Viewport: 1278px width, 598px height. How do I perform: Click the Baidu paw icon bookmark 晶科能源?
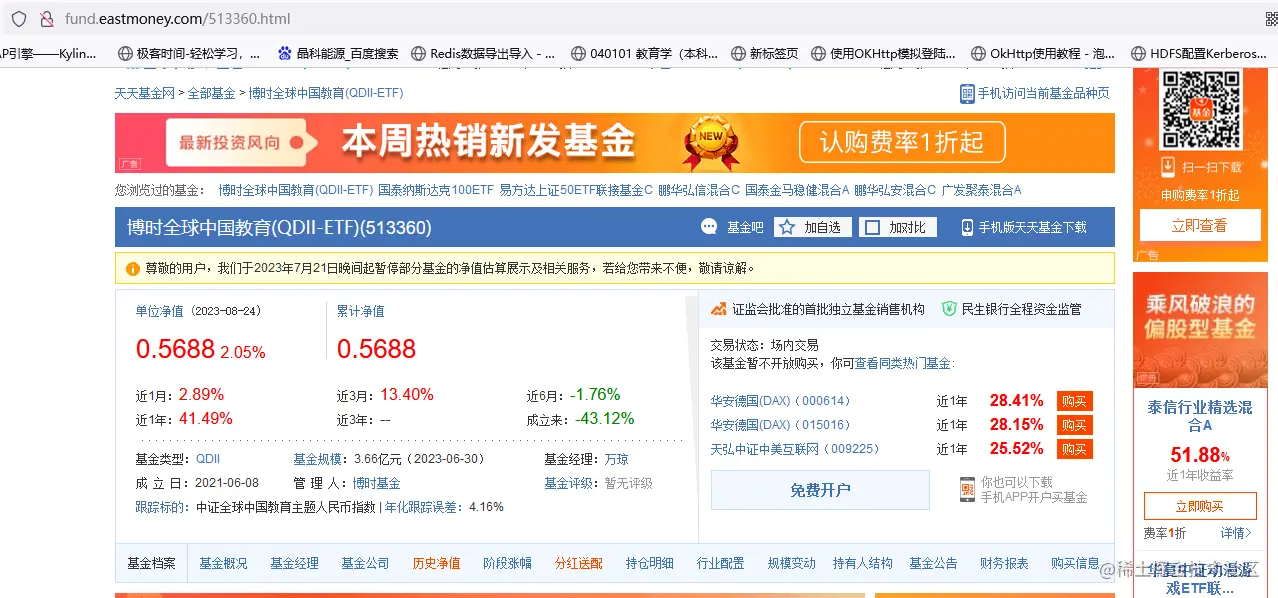(285, 54)
